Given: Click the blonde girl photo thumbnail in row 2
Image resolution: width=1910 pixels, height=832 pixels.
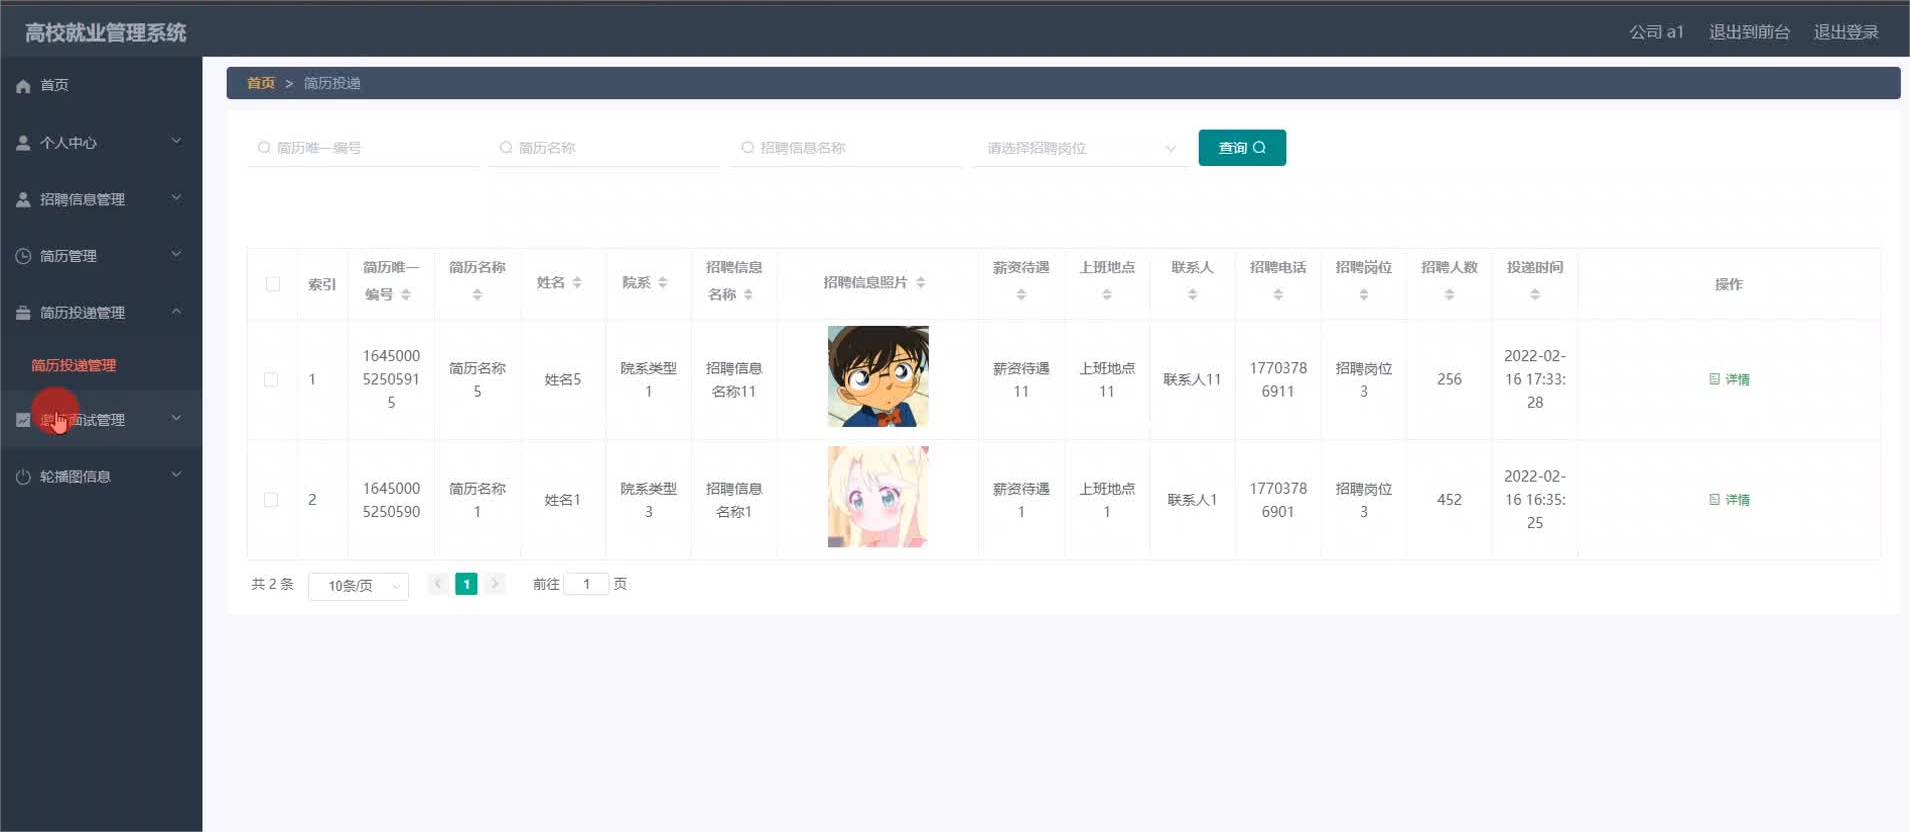Looking at the screenshot, I should pyautogui.click(x=878, y=497).
